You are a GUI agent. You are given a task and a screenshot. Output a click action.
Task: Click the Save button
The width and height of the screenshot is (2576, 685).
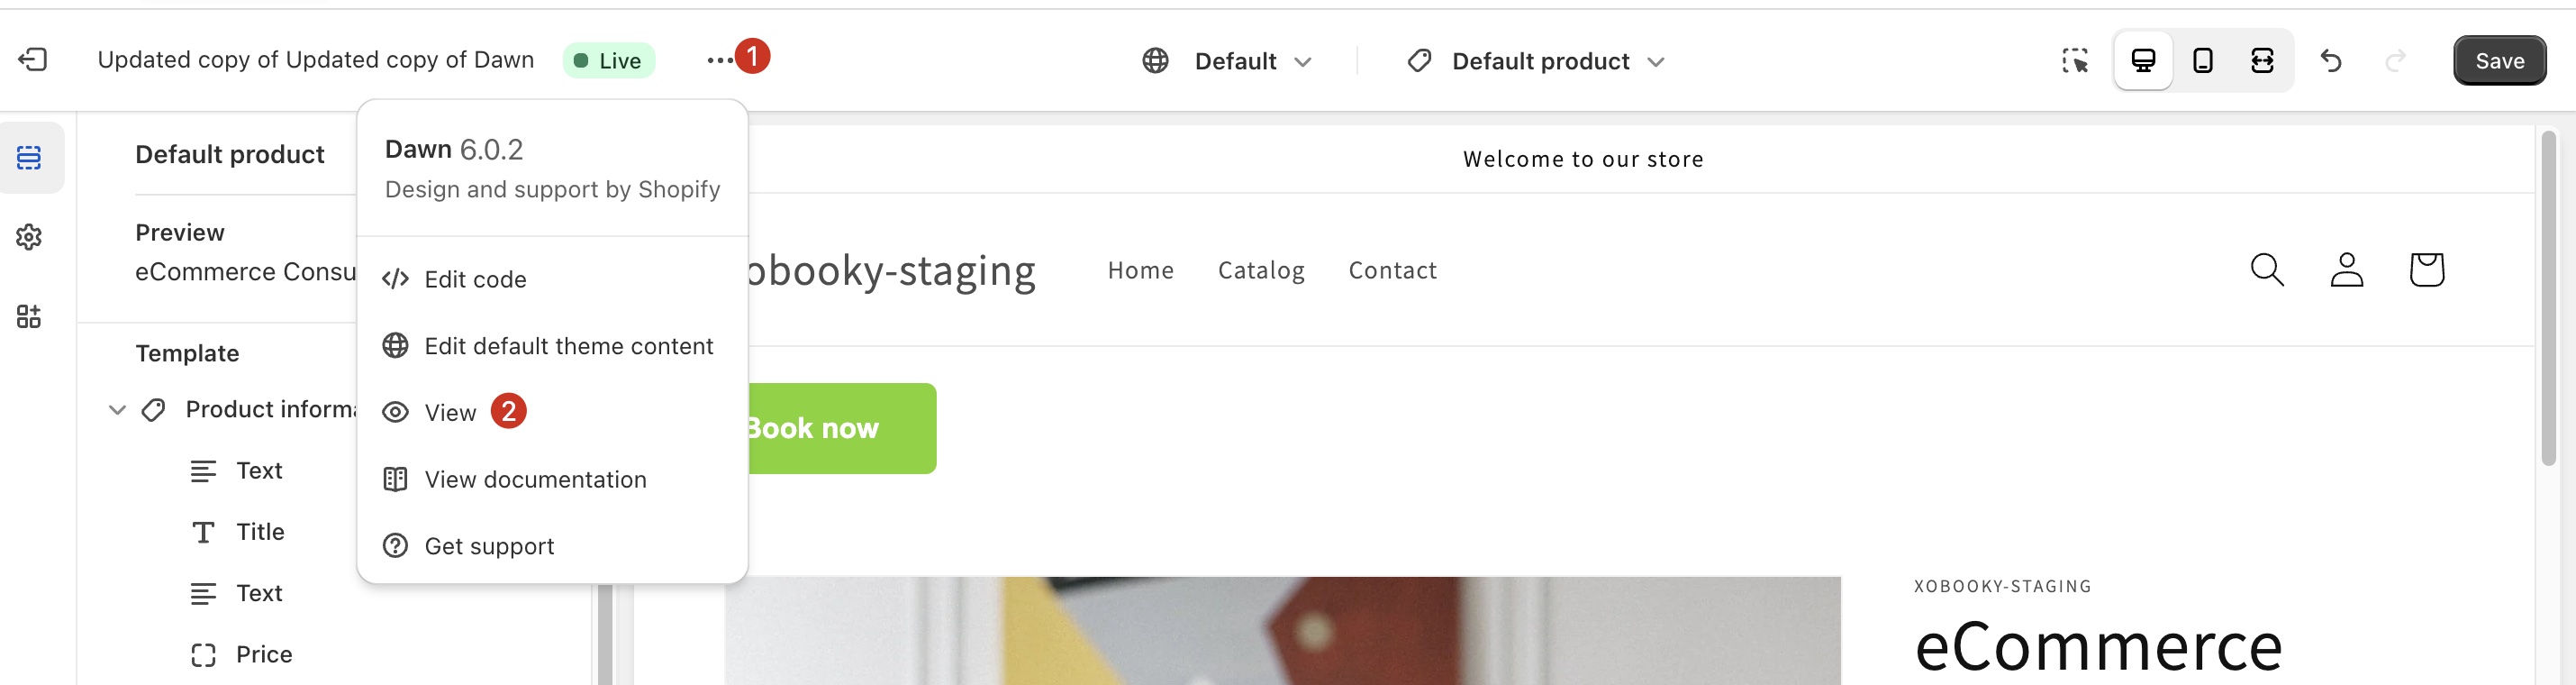[2499, 61]
